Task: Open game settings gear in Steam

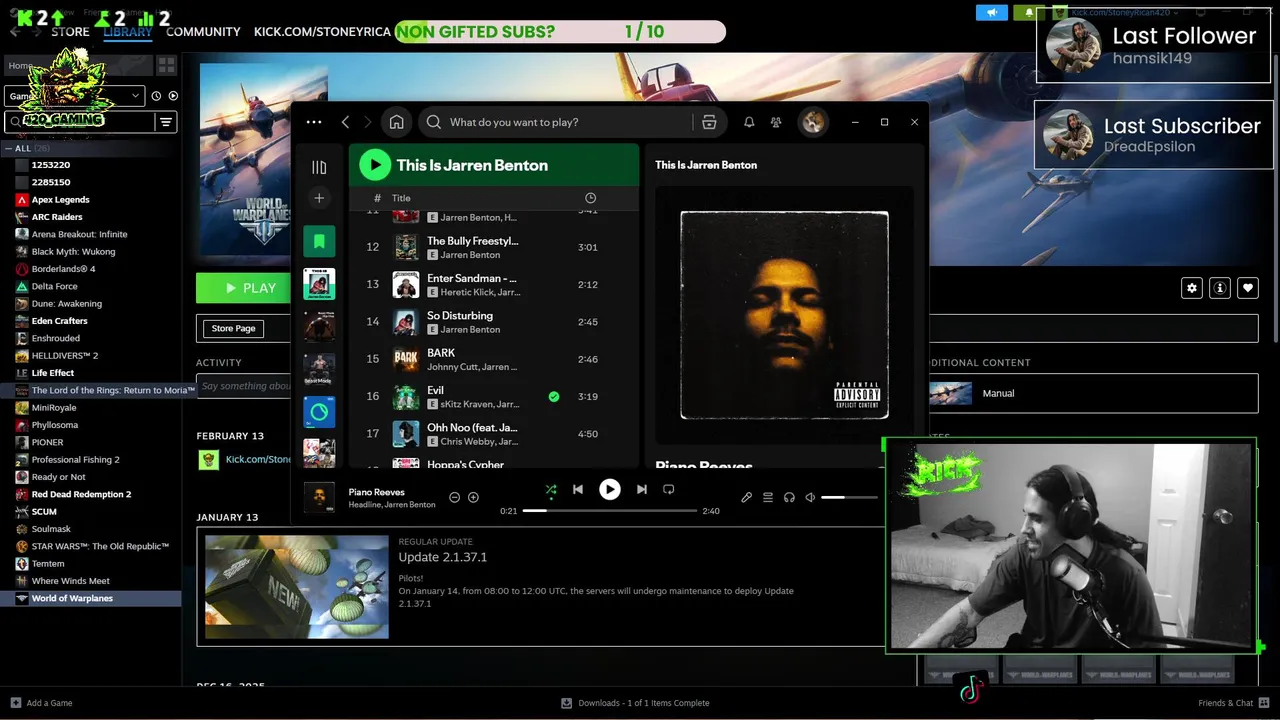Action: (x=1191, y=288)
